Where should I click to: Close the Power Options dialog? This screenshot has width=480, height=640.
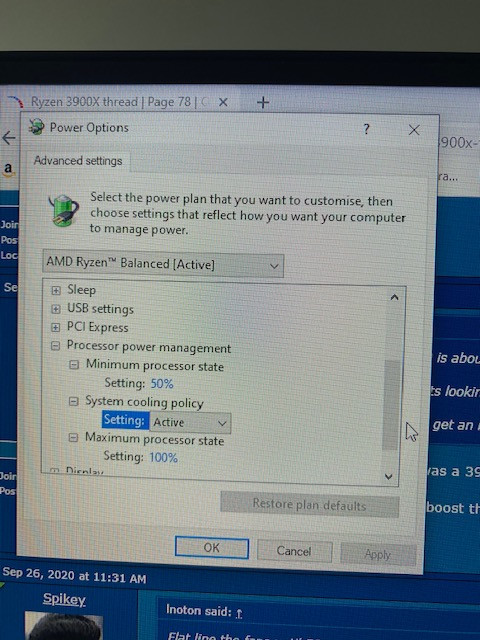click(414, 130)
